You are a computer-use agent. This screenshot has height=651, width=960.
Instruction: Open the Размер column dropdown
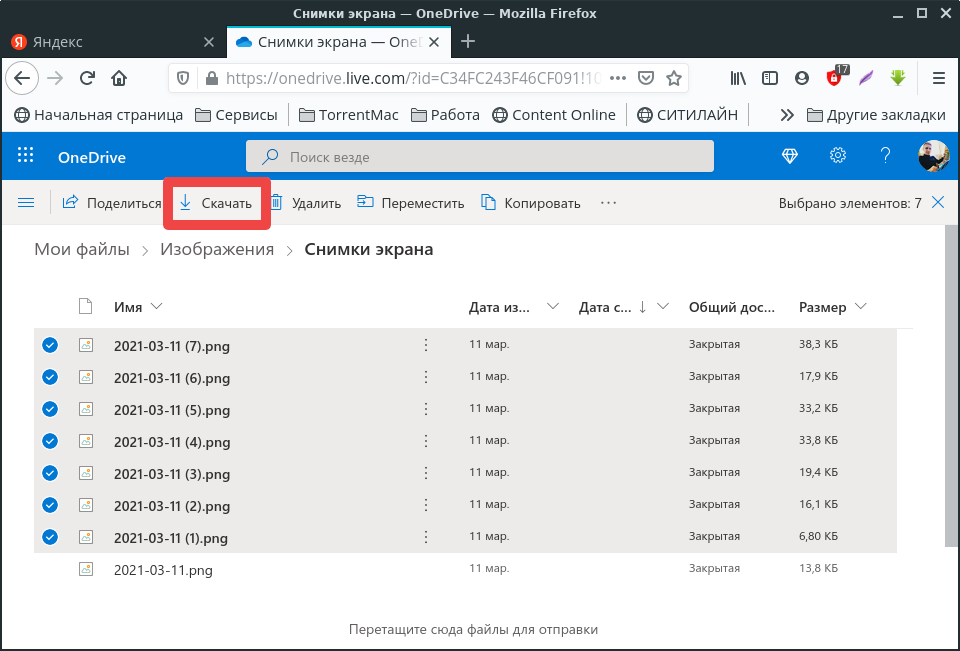[861, 307]
